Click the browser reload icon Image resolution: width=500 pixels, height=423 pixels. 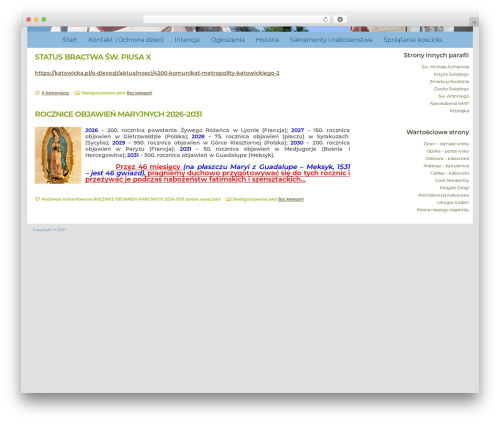325,19
